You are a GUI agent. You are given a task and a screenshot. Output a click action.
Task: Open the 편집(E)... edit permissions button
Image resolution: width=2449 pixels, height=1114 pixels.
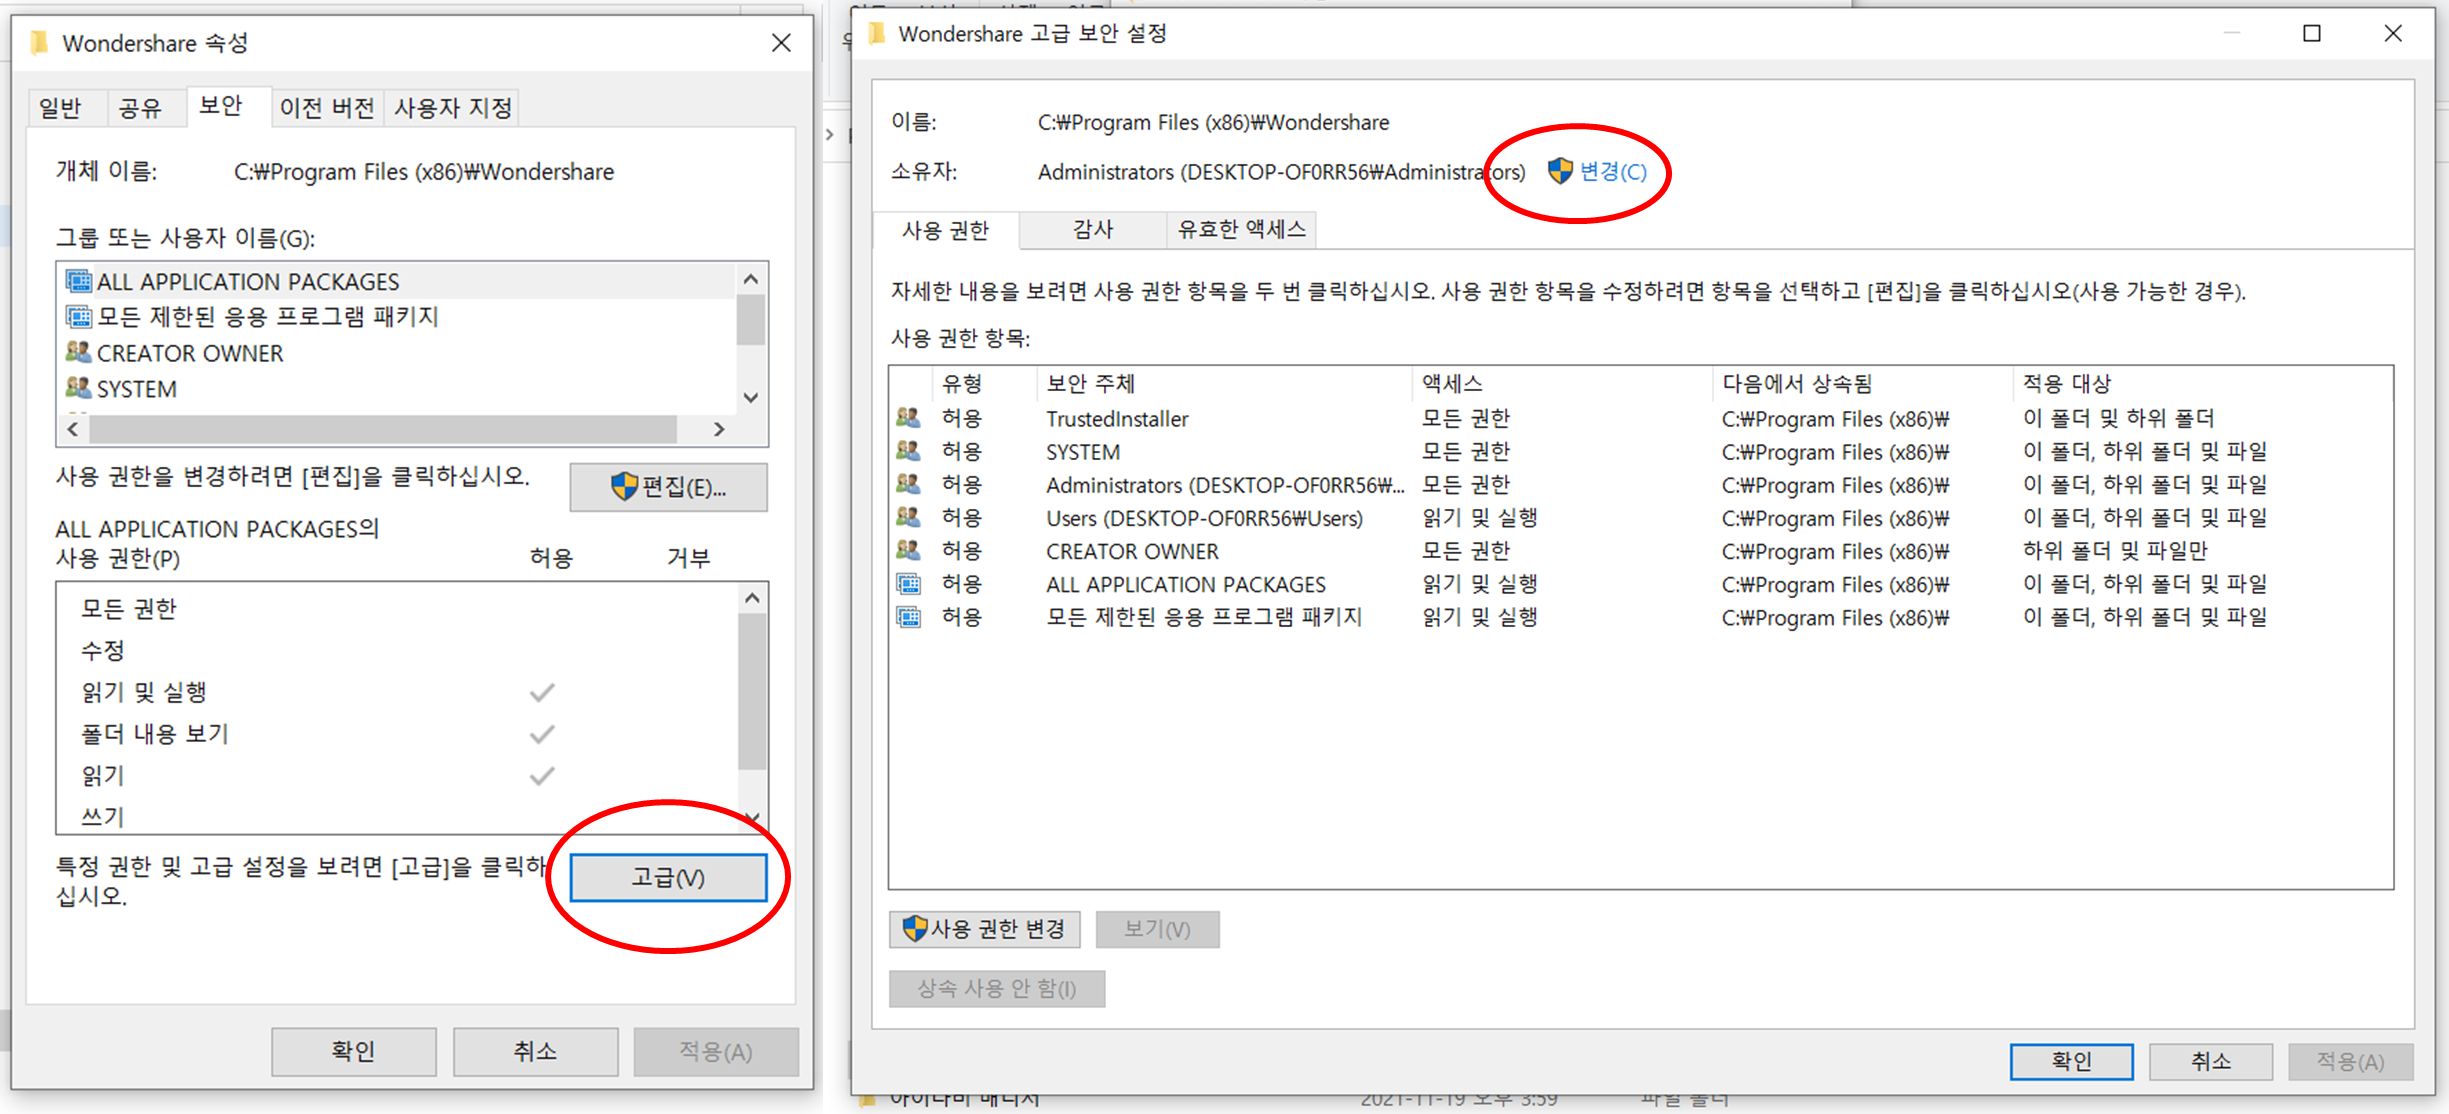pyautogui.click(x=668, y=487)
